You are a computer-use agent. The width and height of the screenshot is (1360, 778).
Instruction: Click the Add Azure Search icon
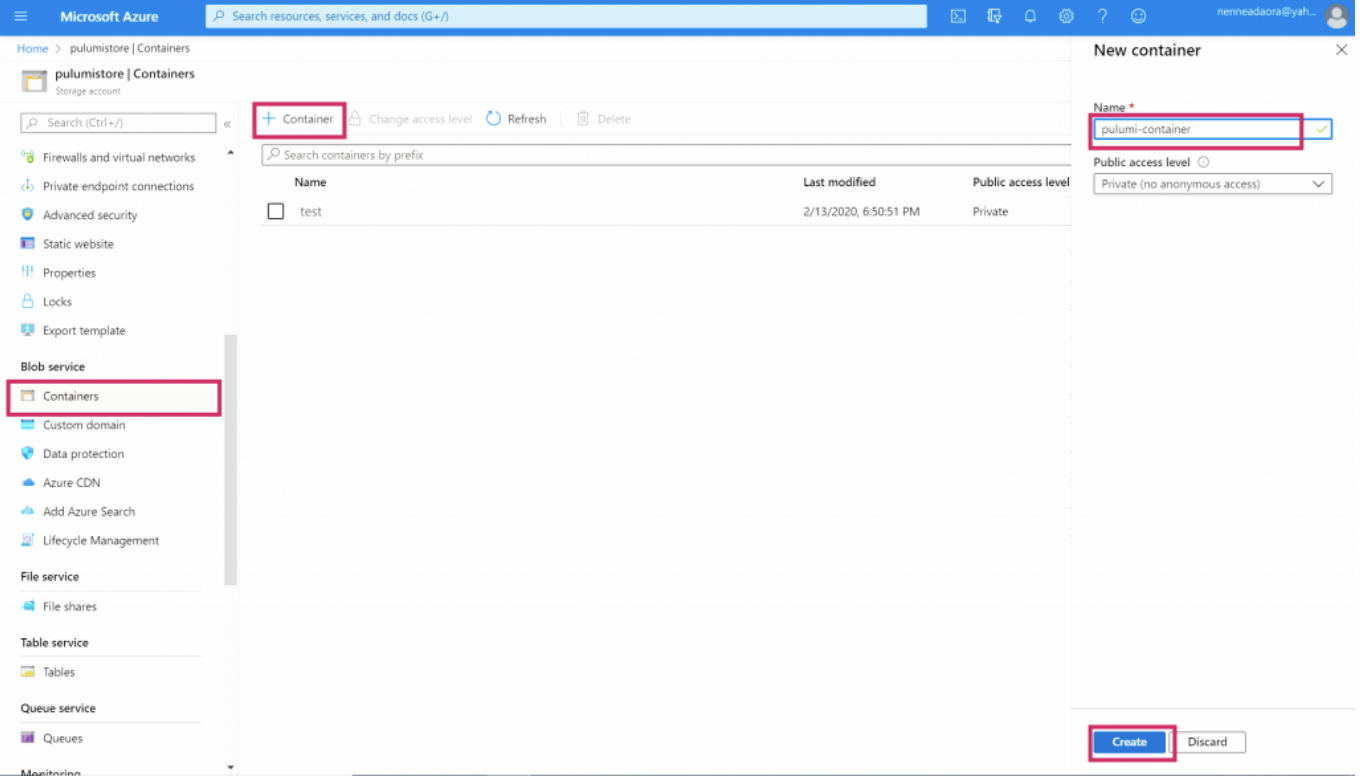28,513
